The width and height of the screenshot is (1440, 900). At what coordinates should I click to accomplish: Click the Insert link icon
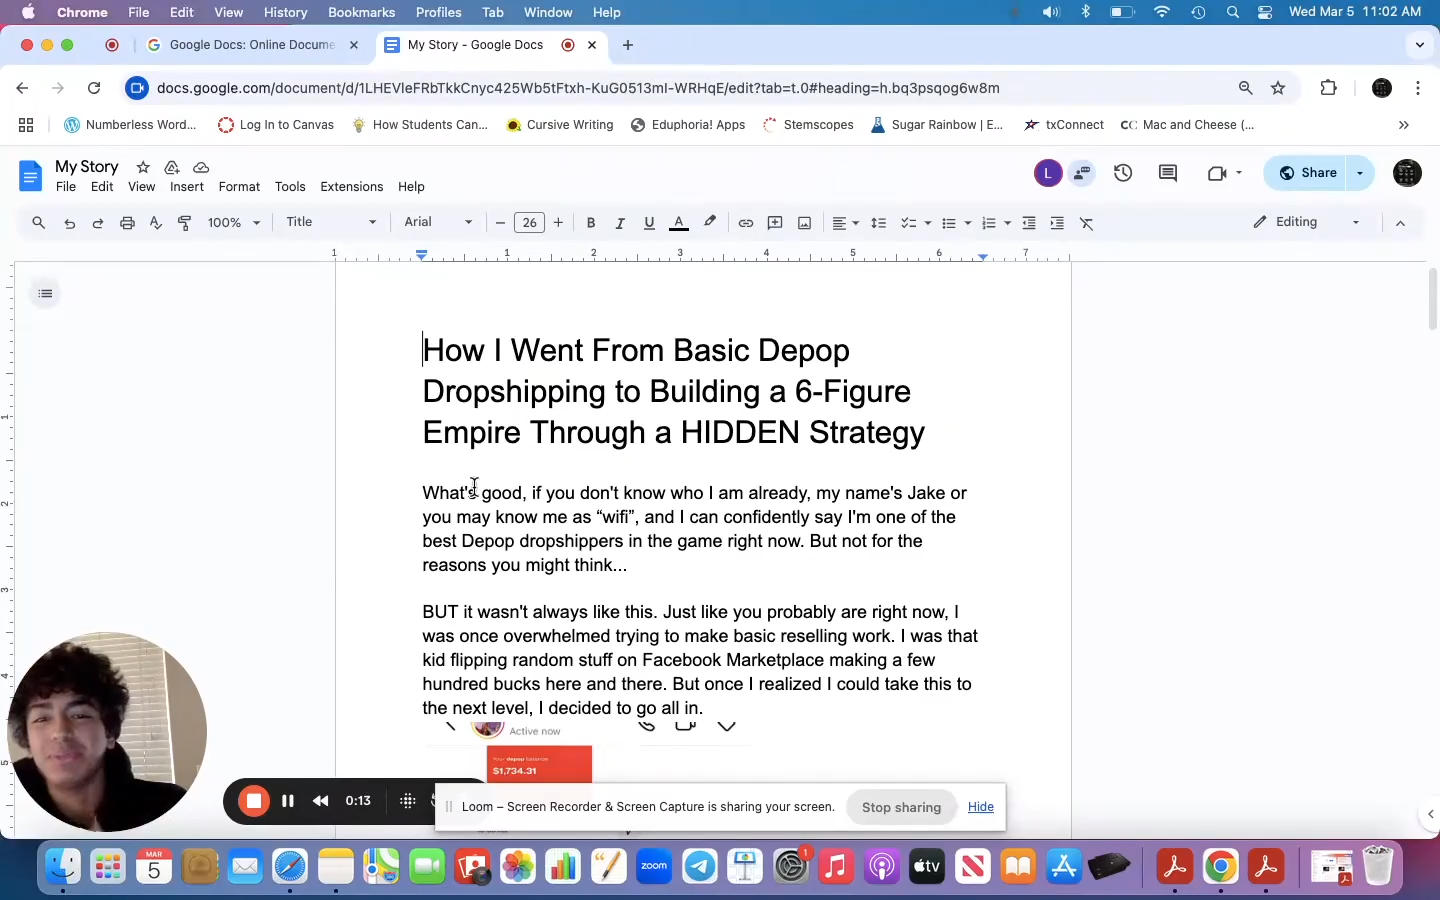click(745, 223)
